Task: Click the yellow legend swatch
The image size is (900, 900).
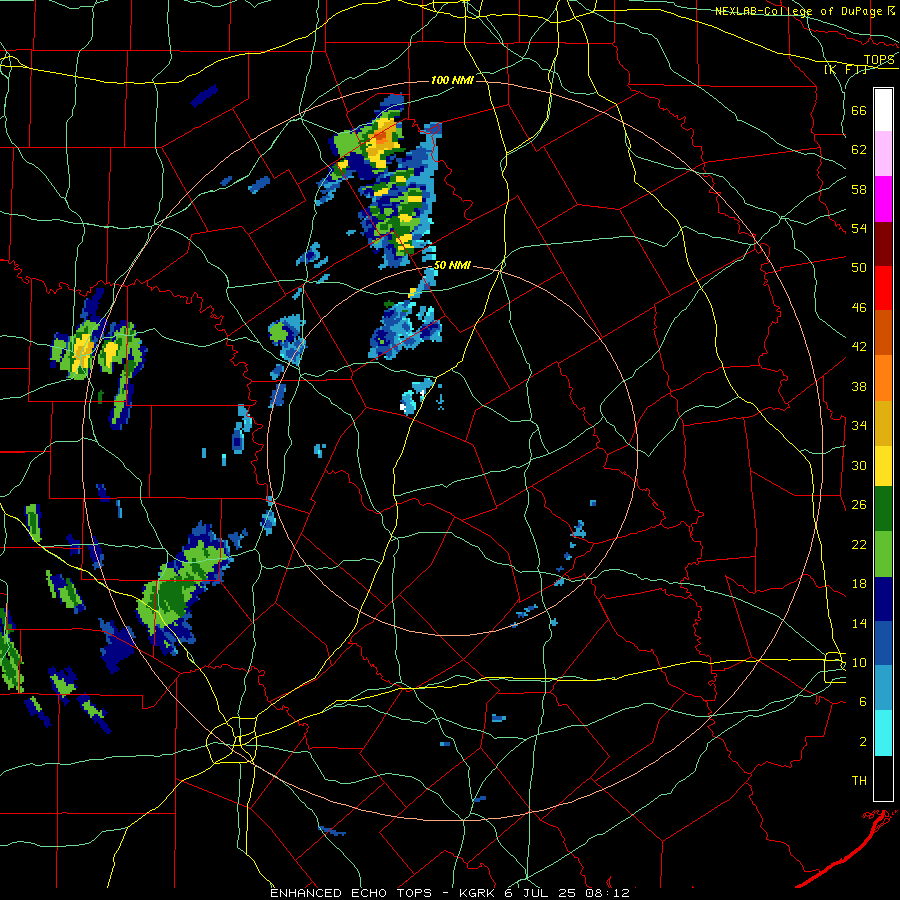Action: click(883, 466)
